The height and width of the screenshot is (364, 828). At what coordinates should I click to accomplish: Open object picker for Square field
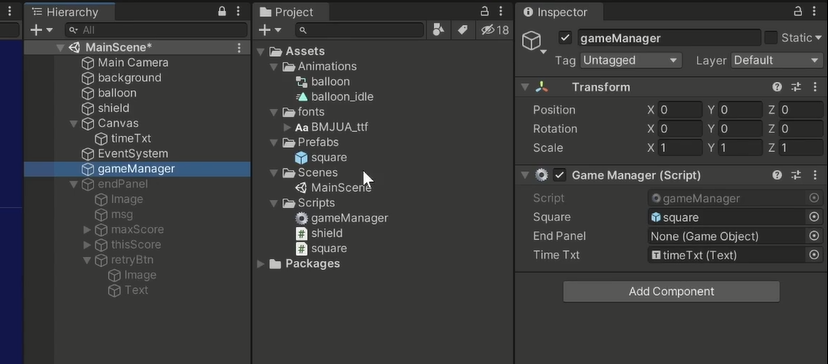point(814,217)
